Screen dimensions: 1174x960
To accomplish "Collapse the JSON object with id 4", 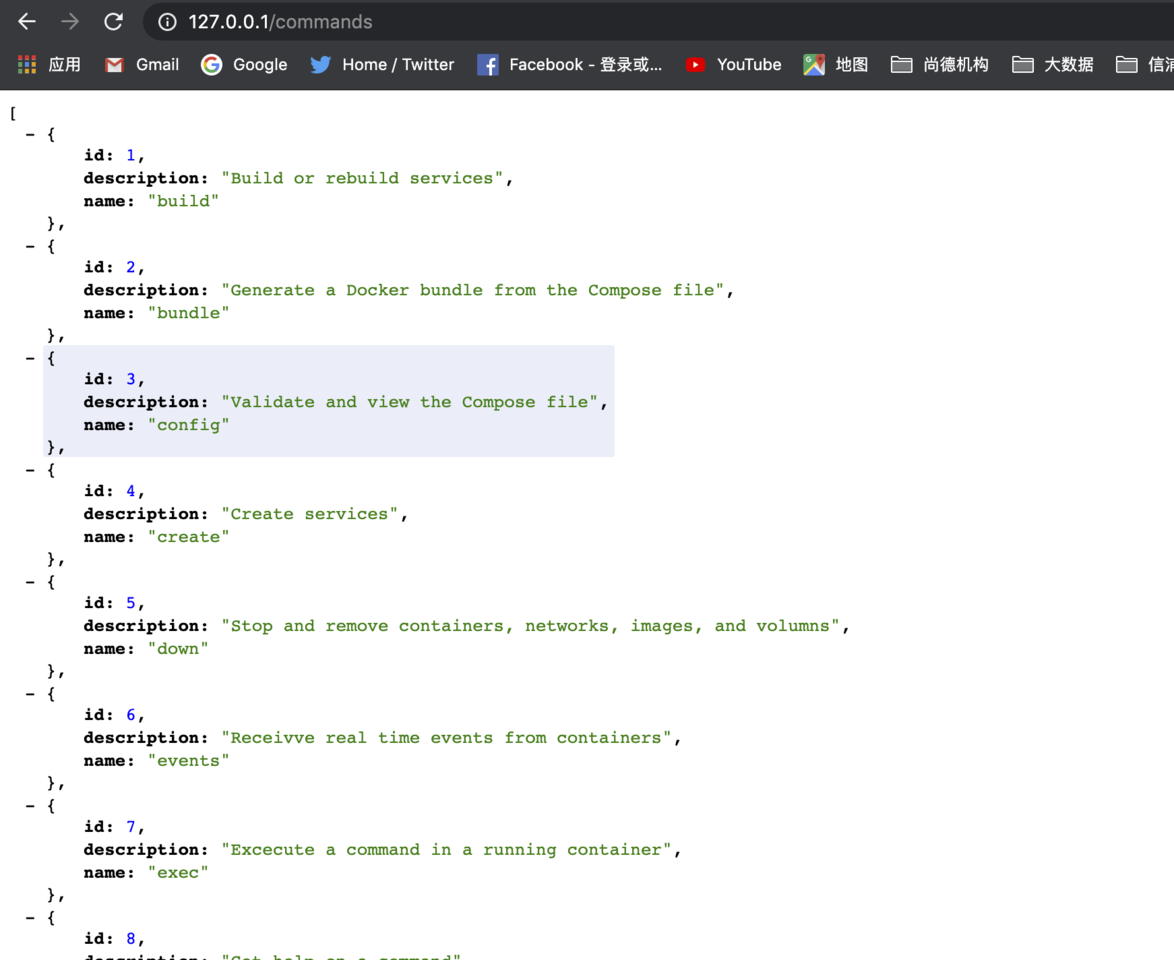I will 30,470.
